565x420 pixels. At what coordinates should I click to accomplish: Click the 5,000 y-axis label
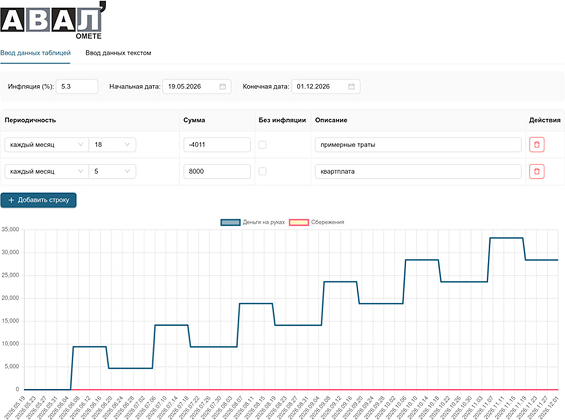12,366
